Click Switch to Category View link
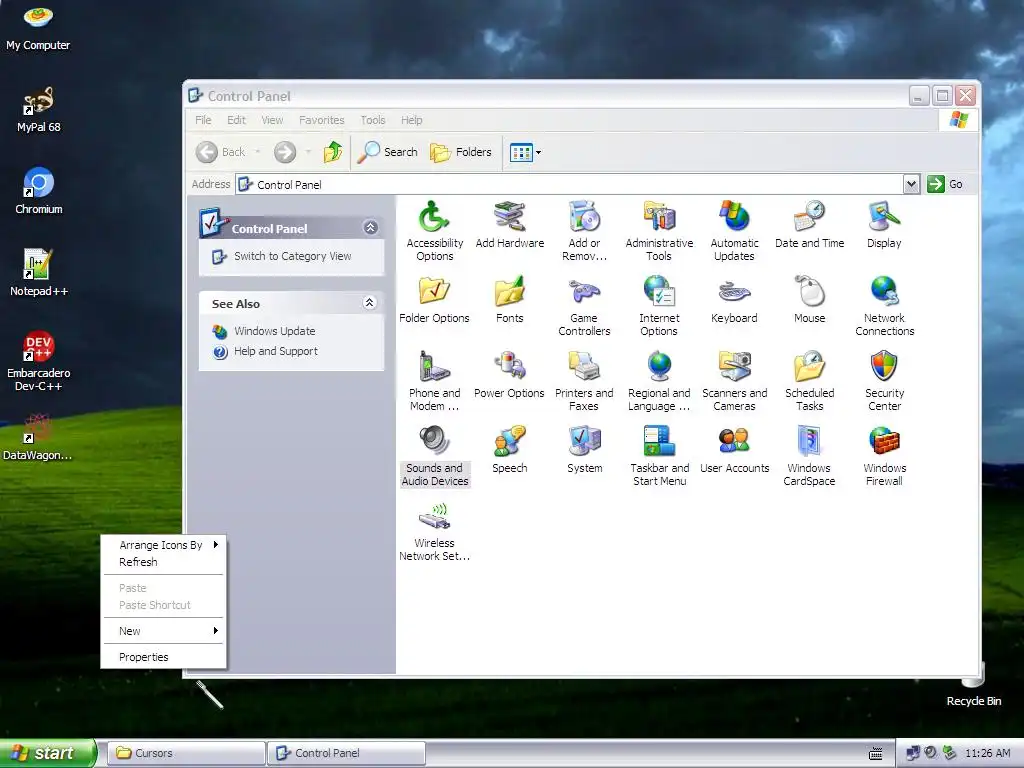 (293, 256)
